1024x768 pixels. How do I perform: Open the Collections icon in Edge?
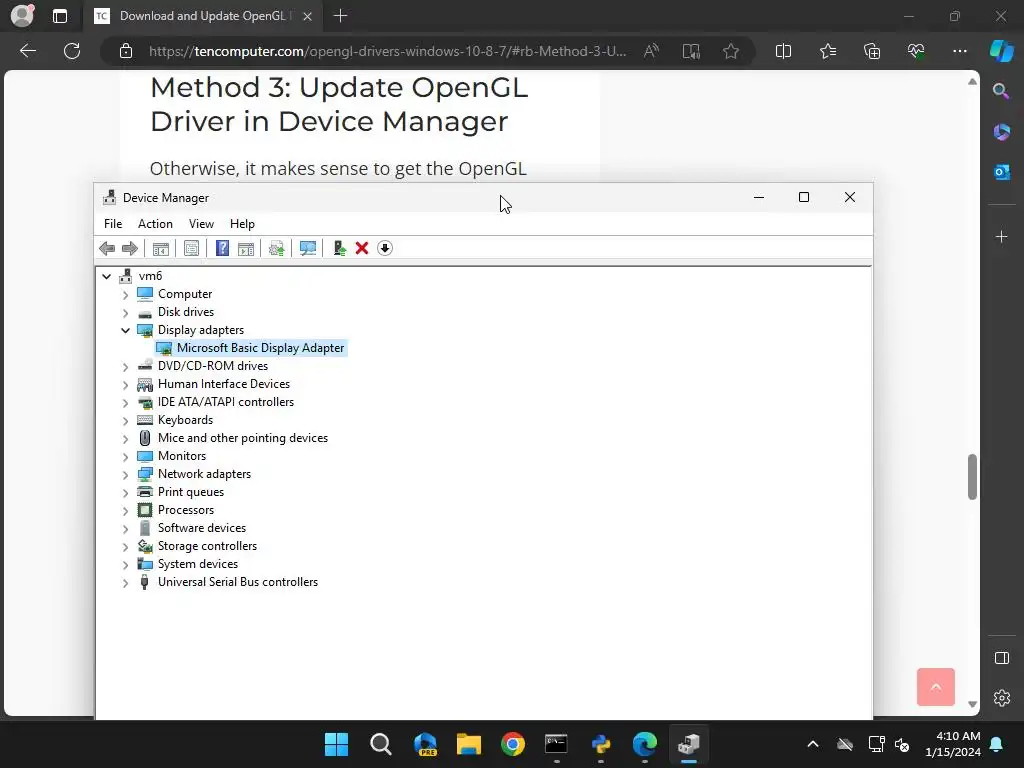872,51
